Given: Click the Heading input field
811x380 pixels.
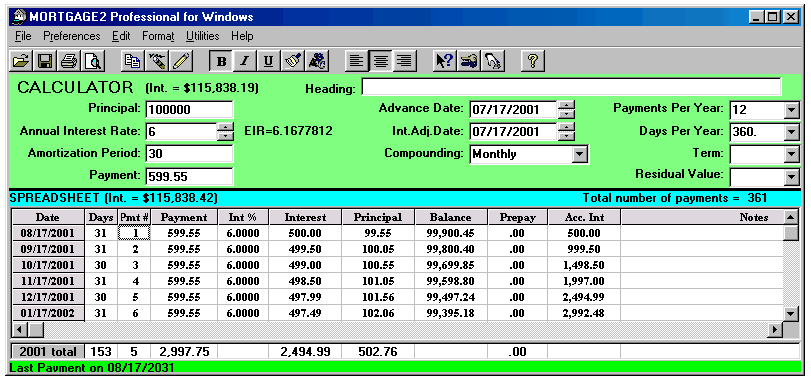Looking at the screenshot, I should (x=571, y=87).
